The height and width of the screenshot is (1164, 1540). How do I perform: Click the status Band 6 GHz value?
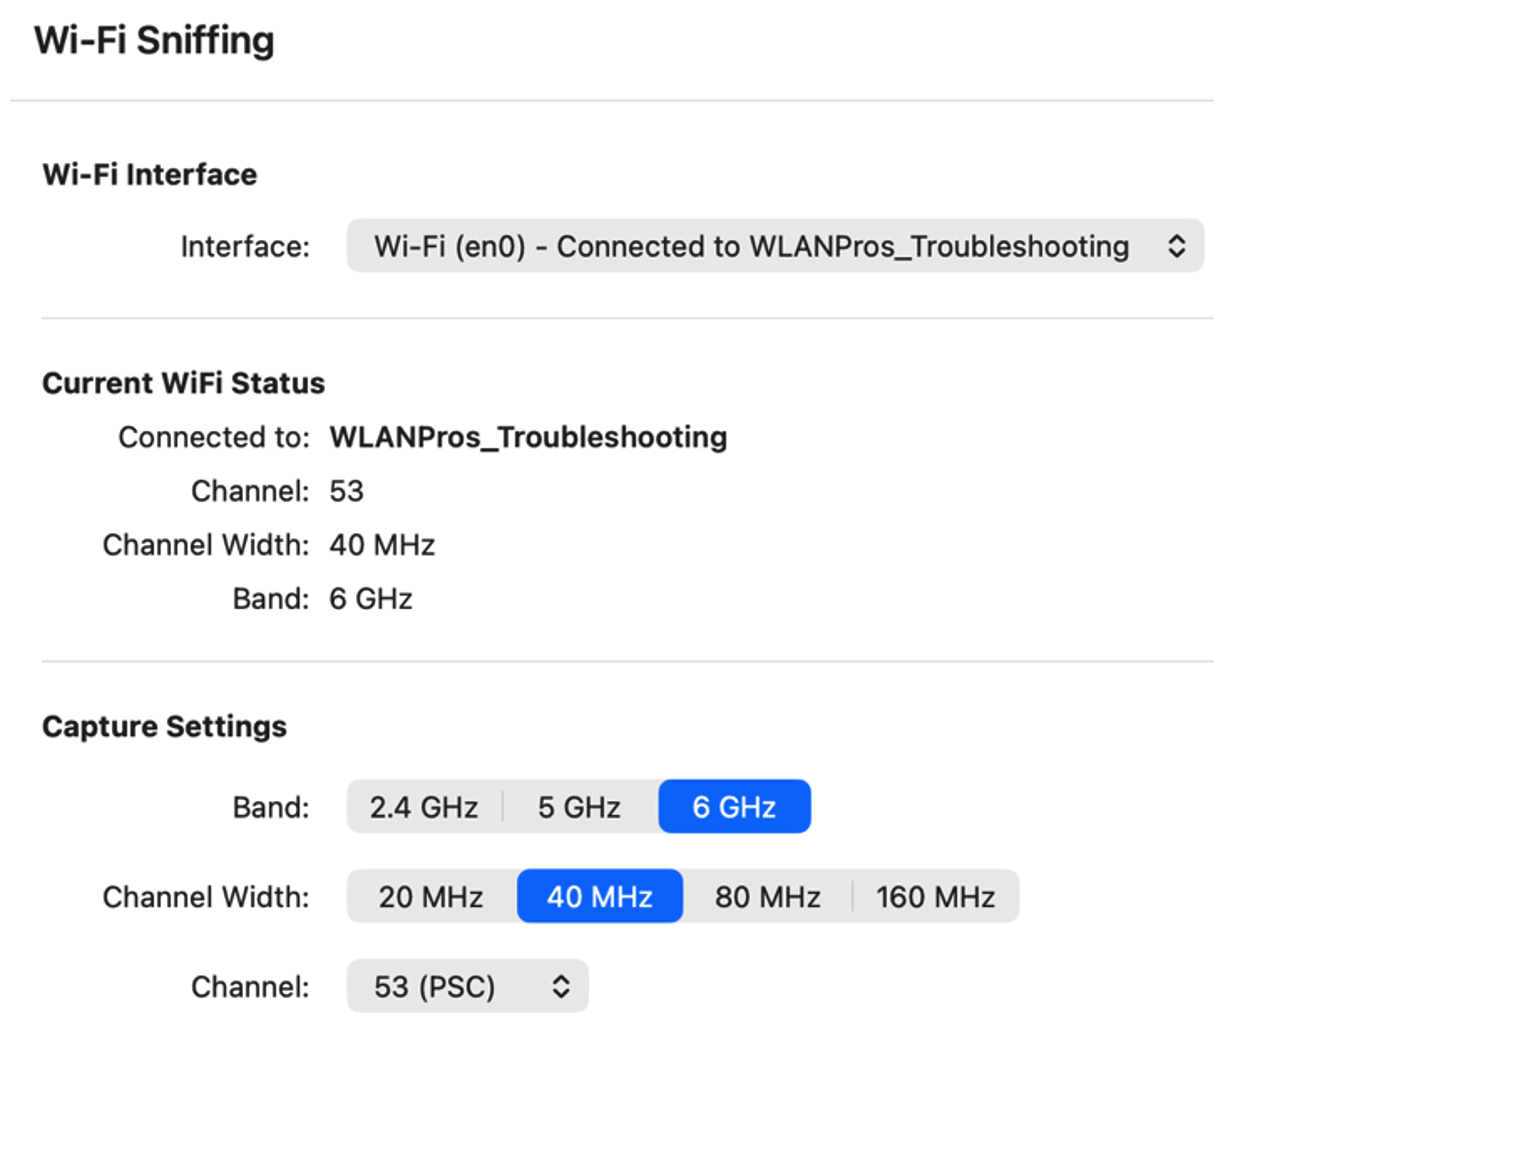pos(371,599)
